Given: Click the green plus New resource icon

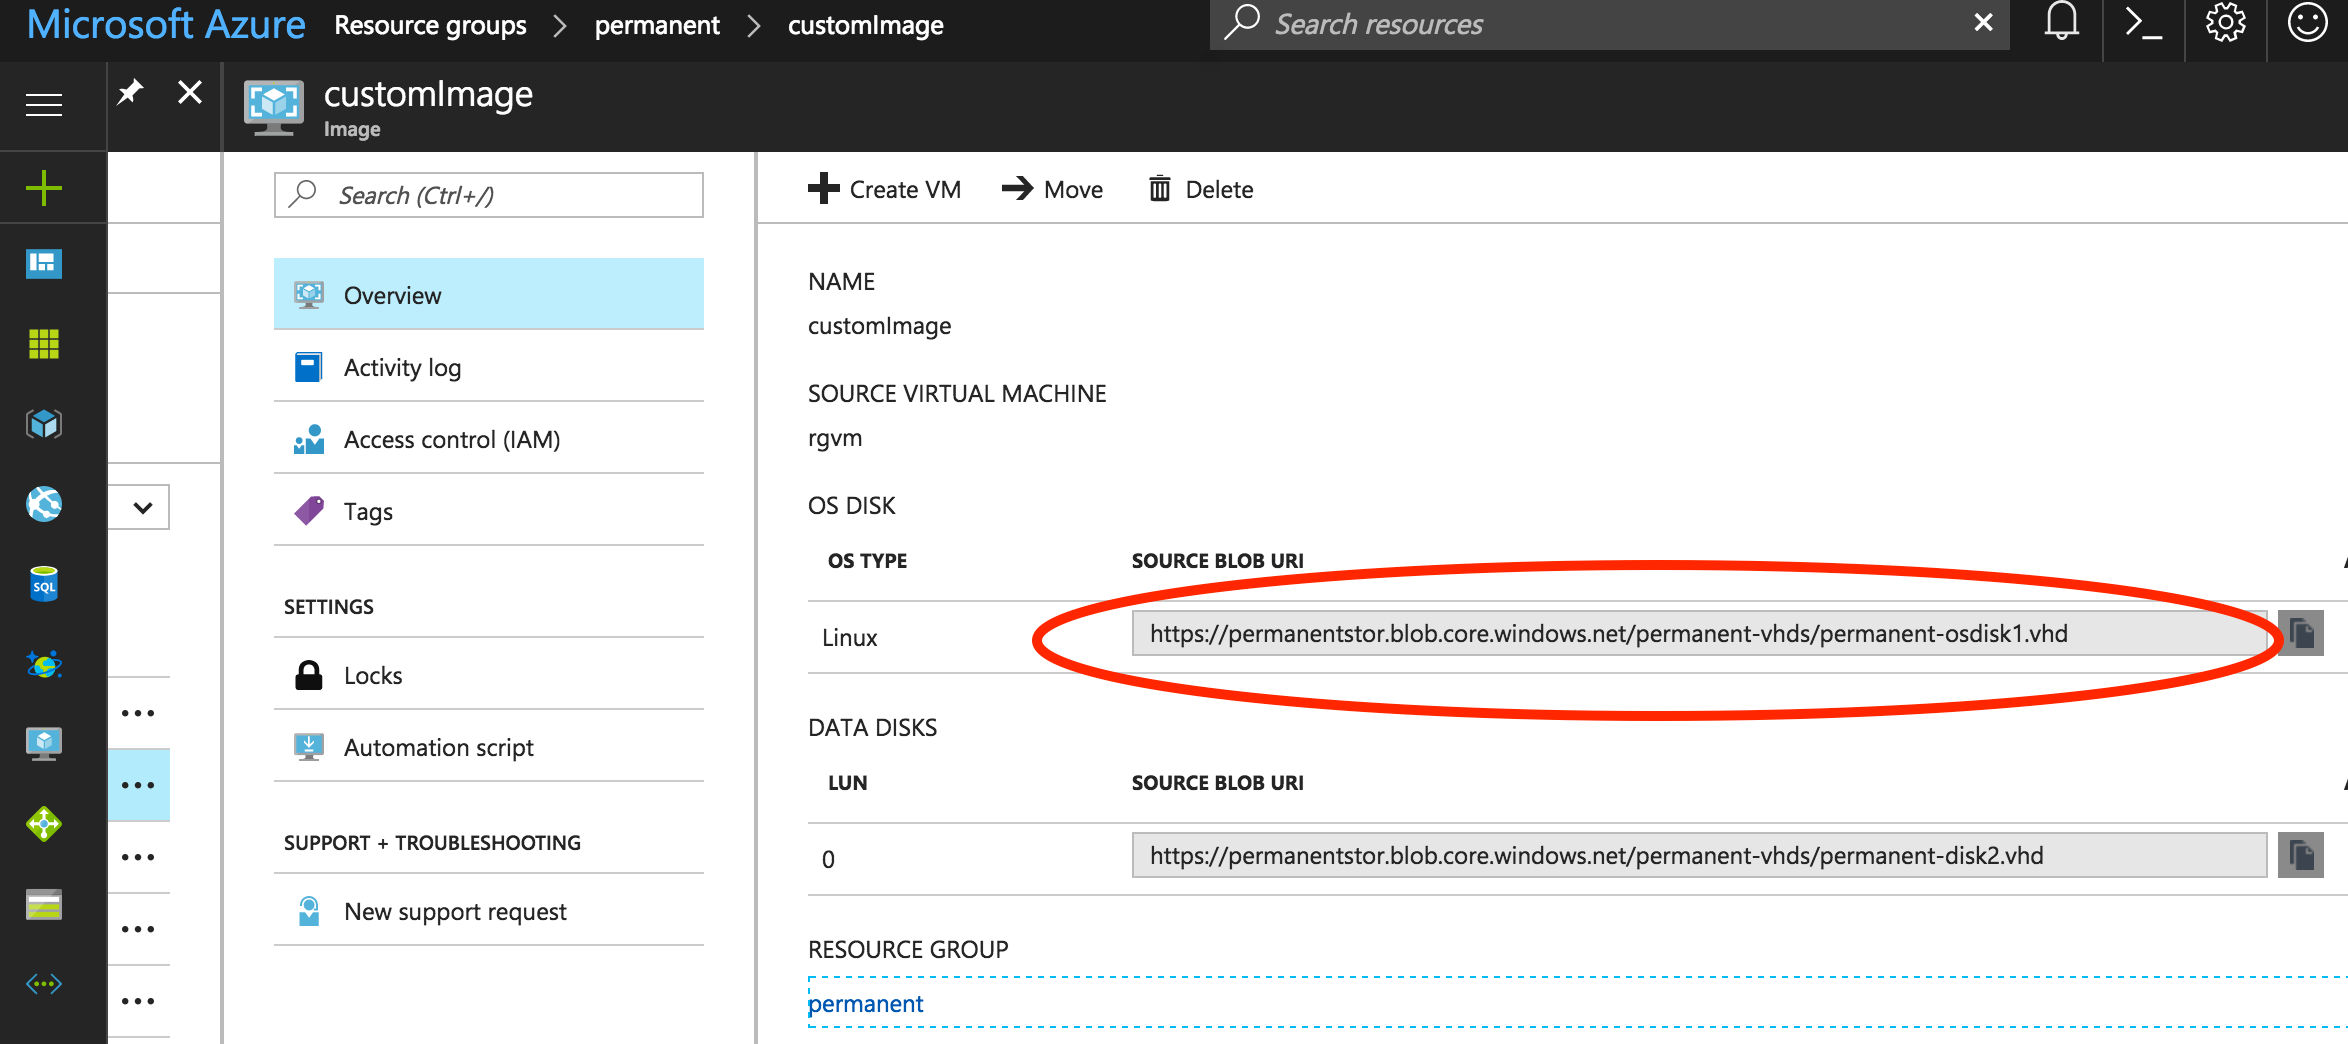Looking at the screenshot, I should pyautogui.click(x=44, y=188).
